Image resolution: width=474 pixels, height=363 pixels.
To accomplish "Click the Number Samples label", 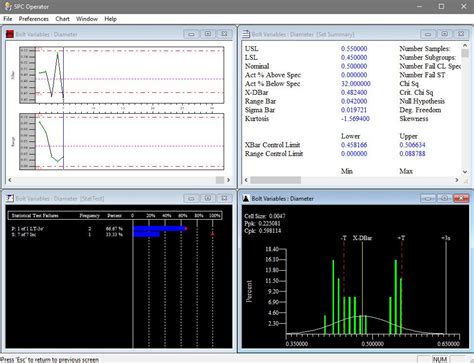I will (x=425, y=49).
